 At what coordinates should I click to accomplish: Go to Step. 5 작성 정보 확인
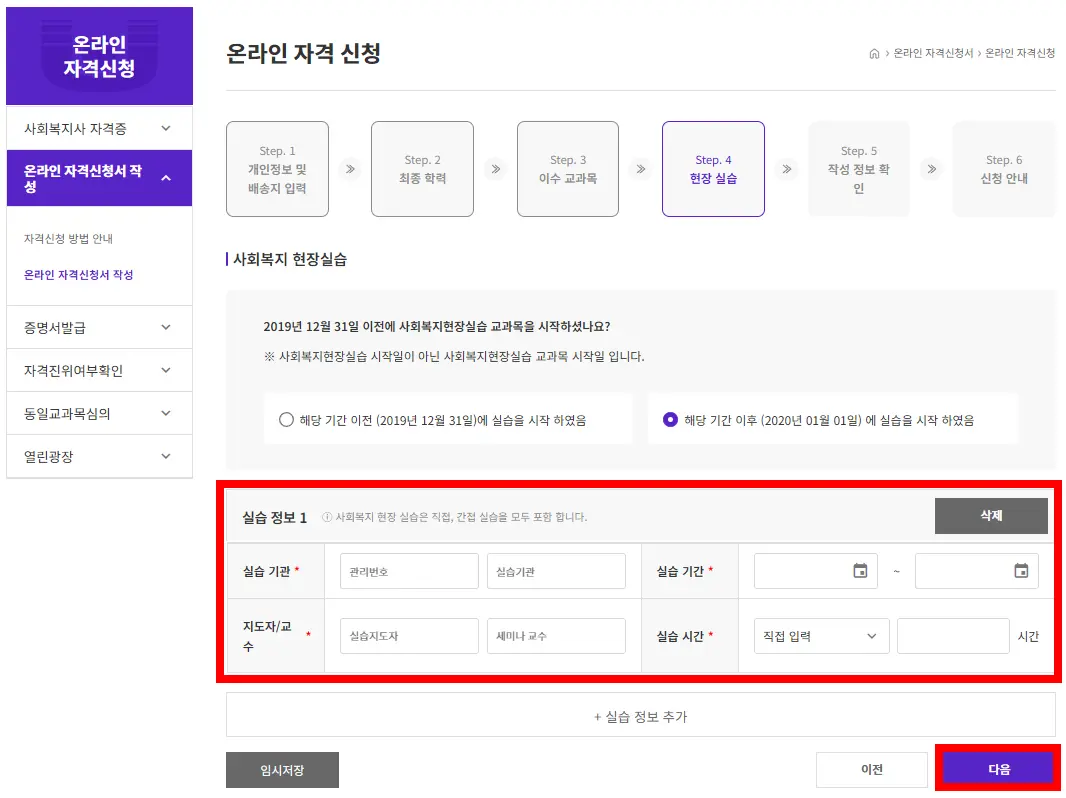point(859,169)
